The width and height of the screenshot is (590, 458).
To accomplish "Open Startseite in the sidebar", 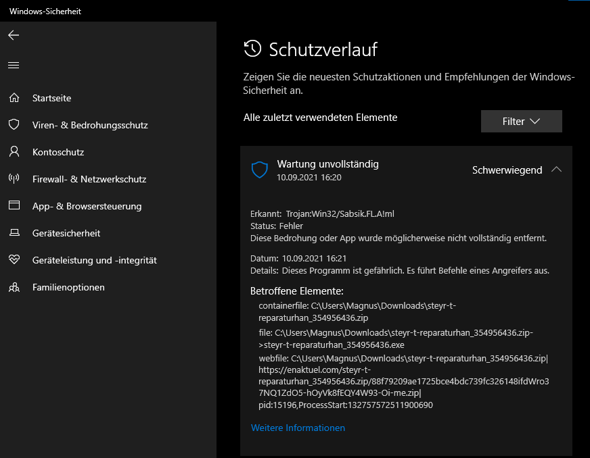I will [52, 98].
